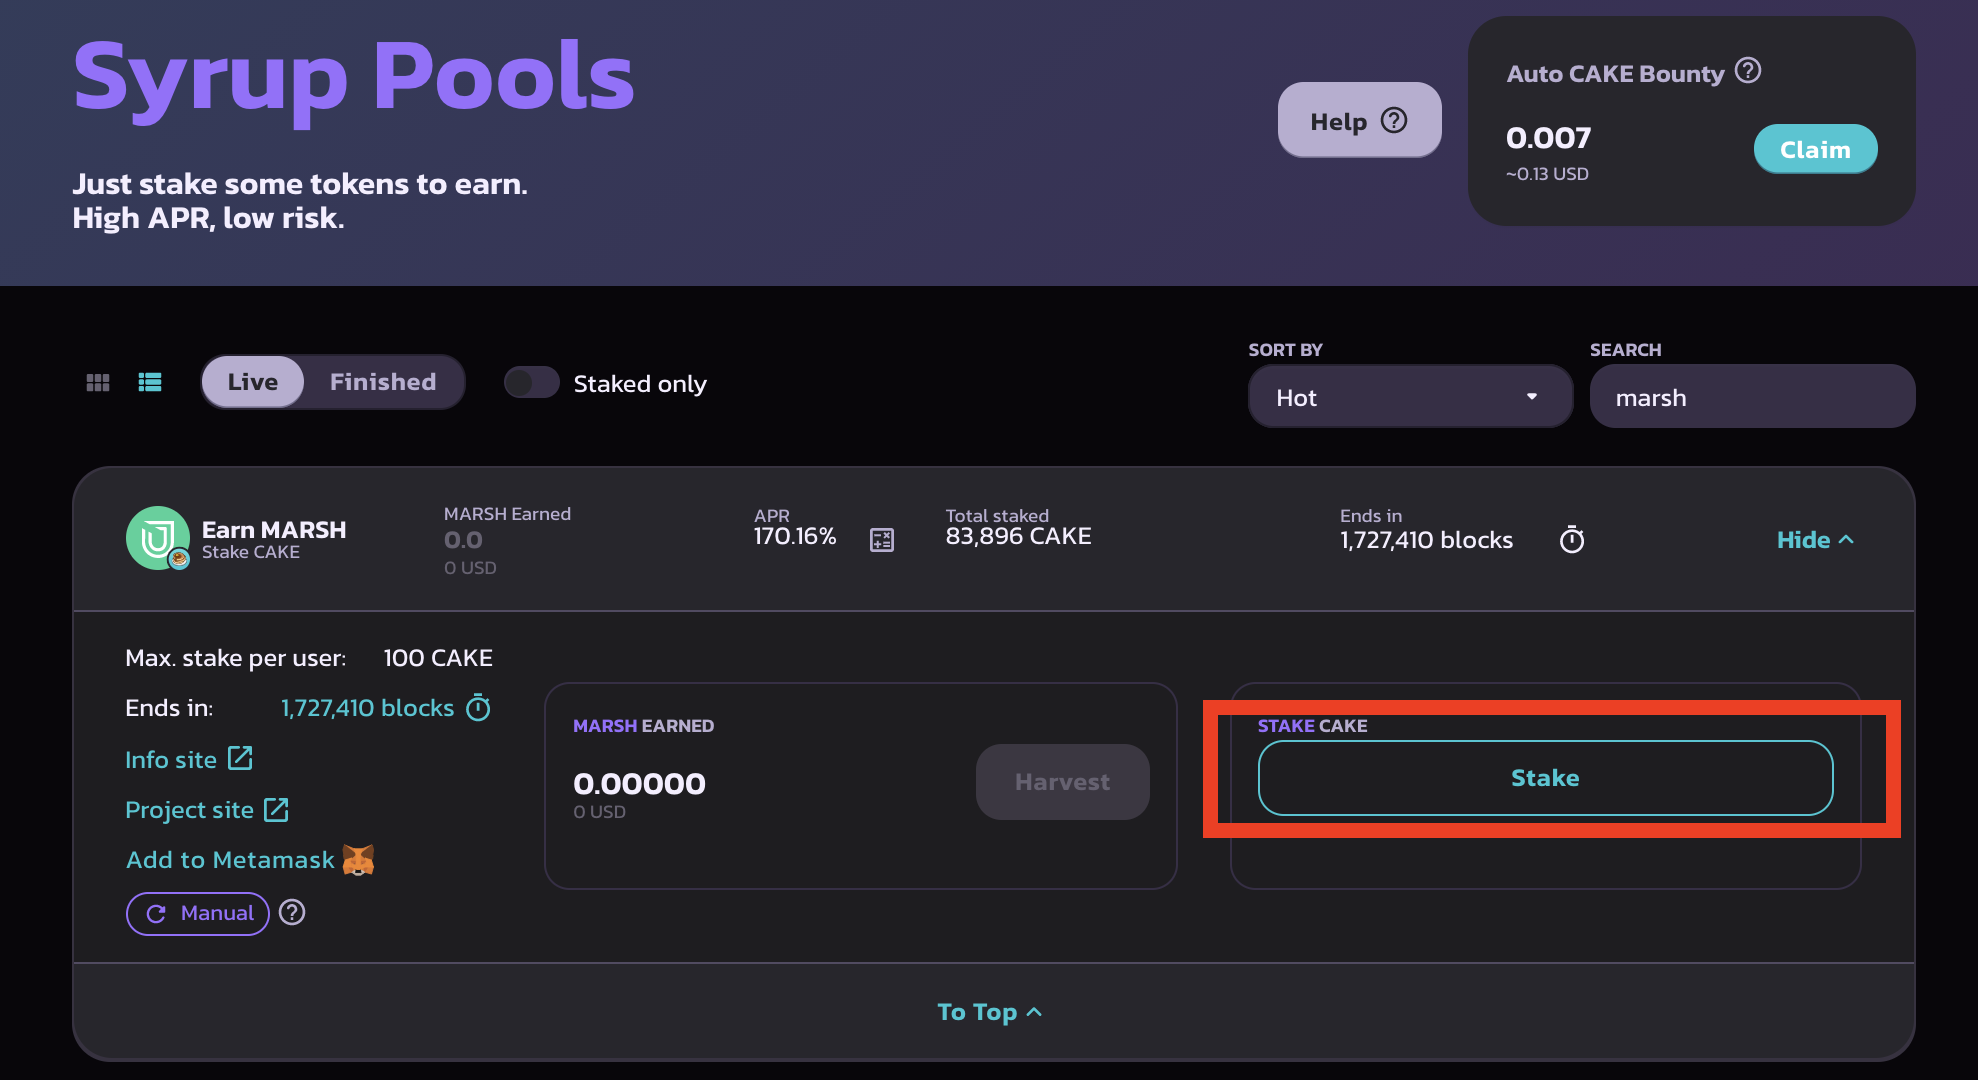Viewport: 1978px width, 1080px height.
Task: Open the APR calculator icon
Action: tap(881, 540)
